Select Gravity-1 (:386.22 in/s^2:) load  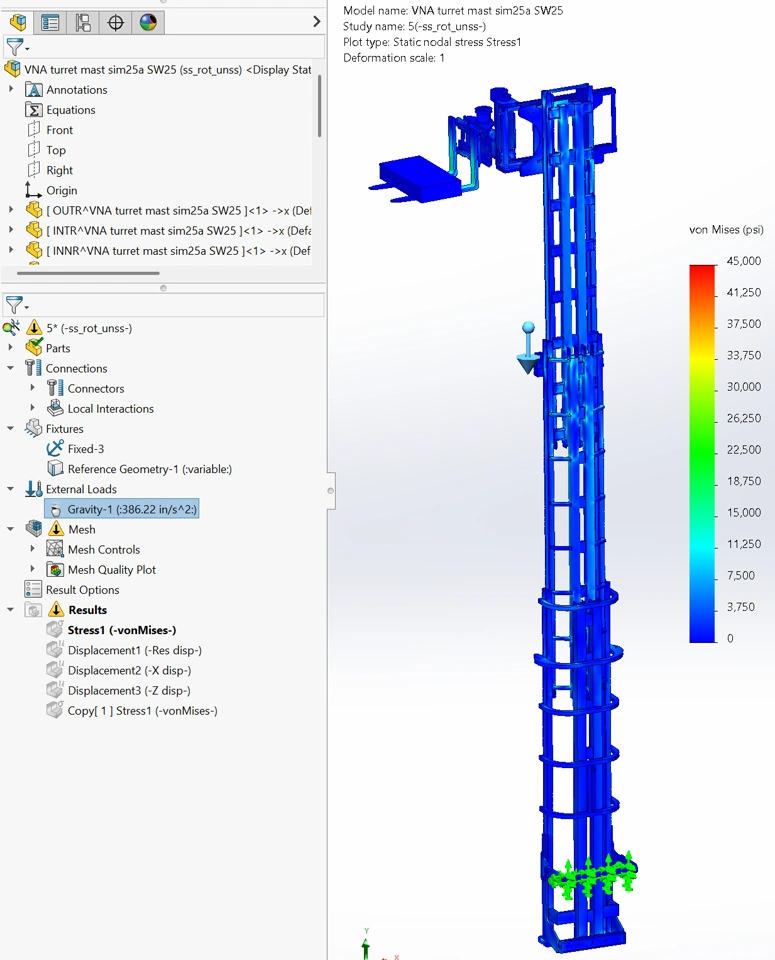point(122,509)
